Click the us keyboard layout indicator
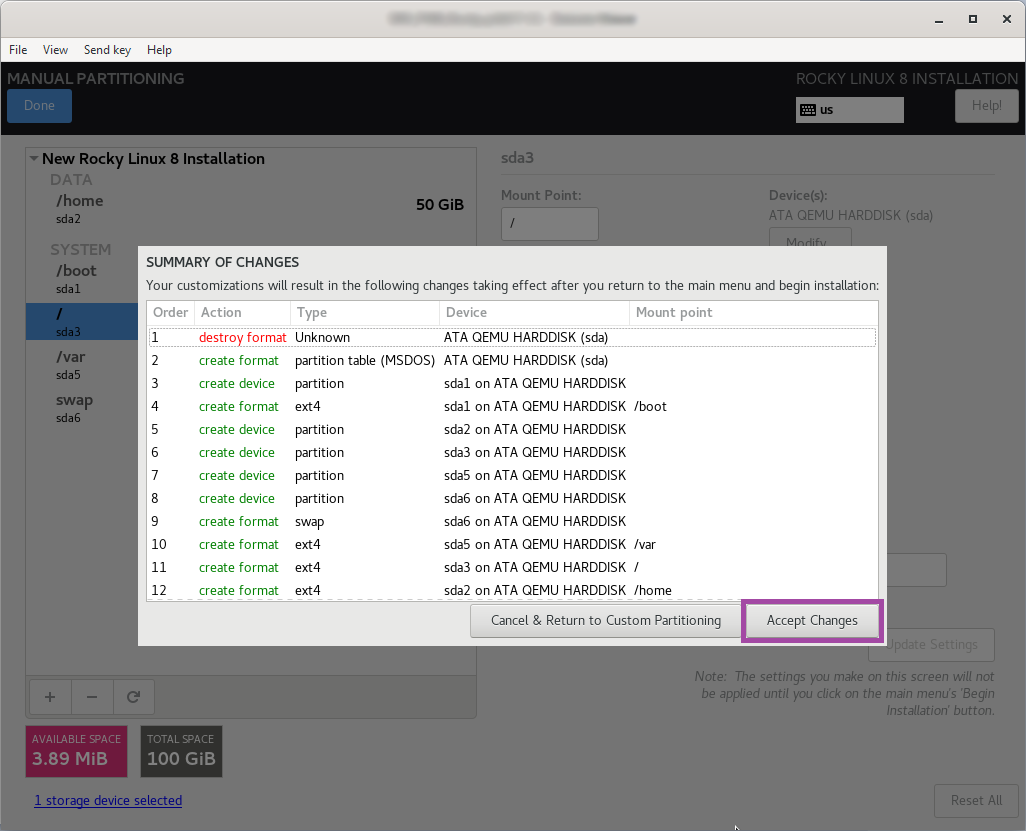Image resolution: width=1026 pixels, height=831 pixels. [x=849, y=110]
